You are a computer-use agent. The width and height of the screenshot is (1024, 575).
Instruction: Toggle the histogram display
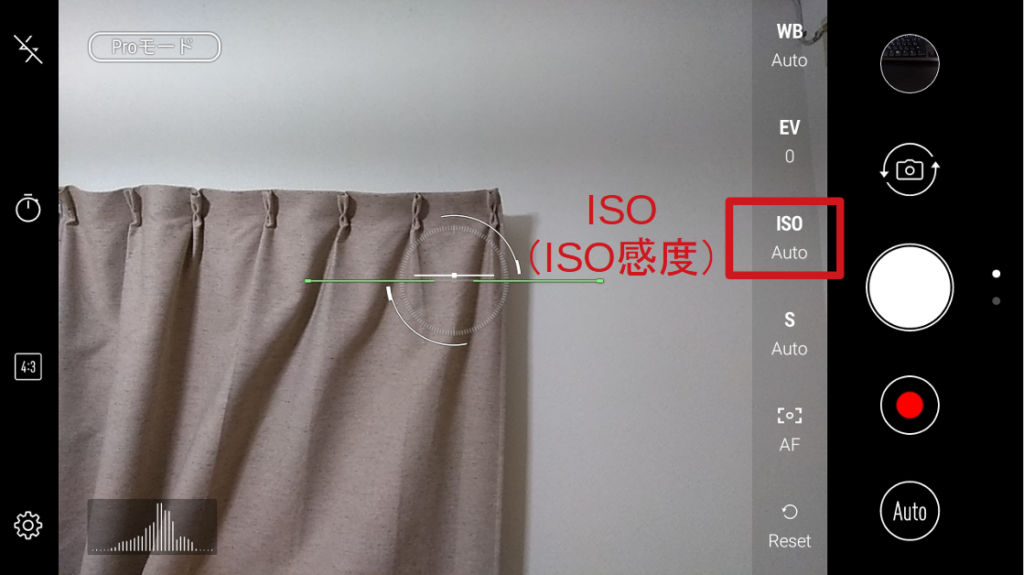[x=152, y=527]
